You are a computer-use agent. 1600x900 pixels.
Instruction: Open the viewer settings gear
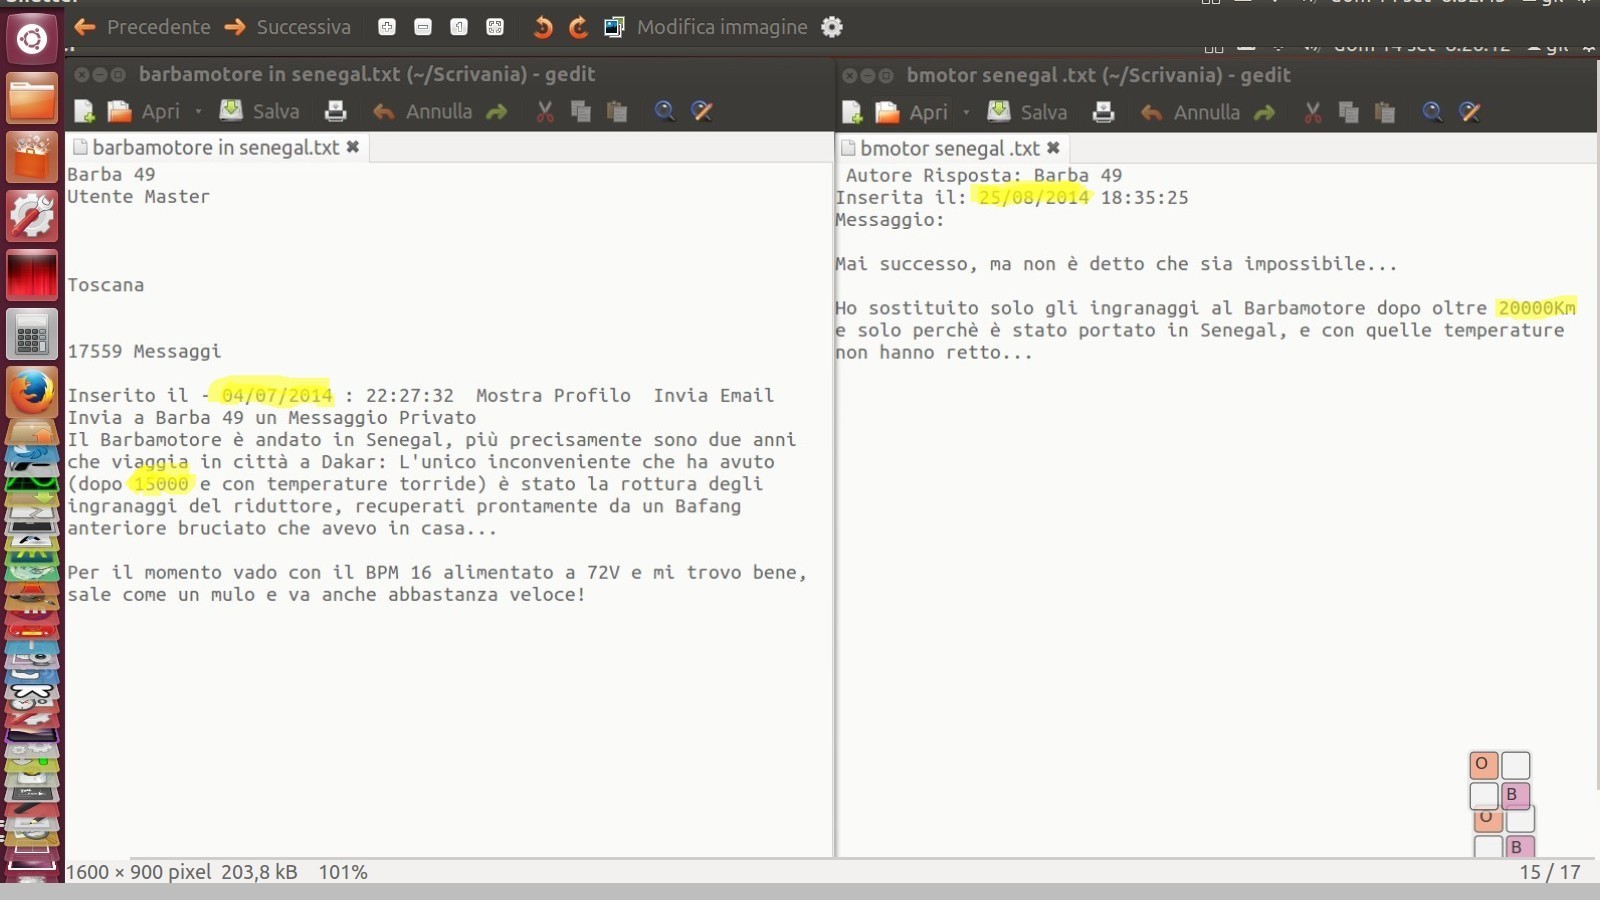pyautogui.click(x=832, y=27)
